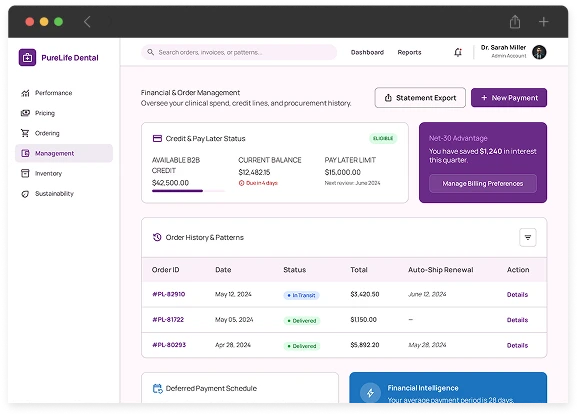Click the Due in 4 days warning icon

click(x=241, y=183)
